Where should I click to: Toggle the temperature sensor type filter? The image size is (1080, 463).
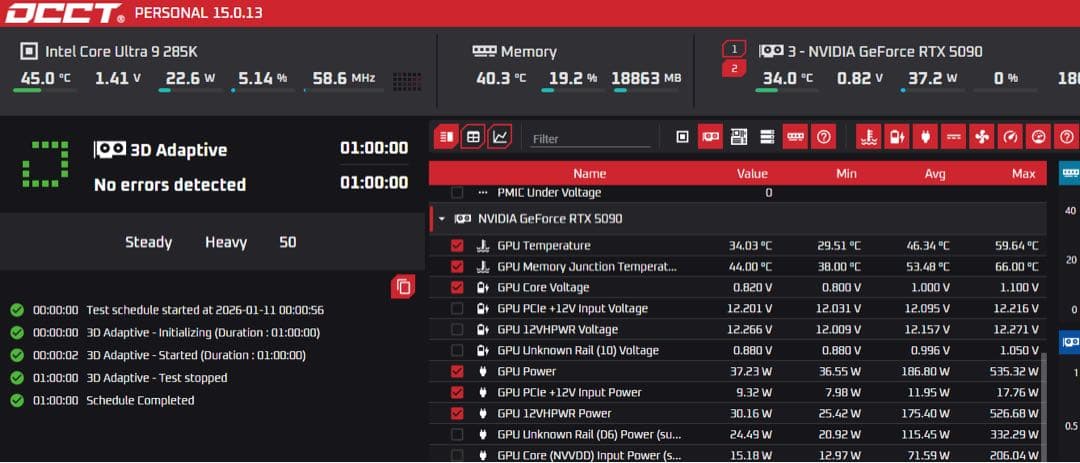point(869,137)
